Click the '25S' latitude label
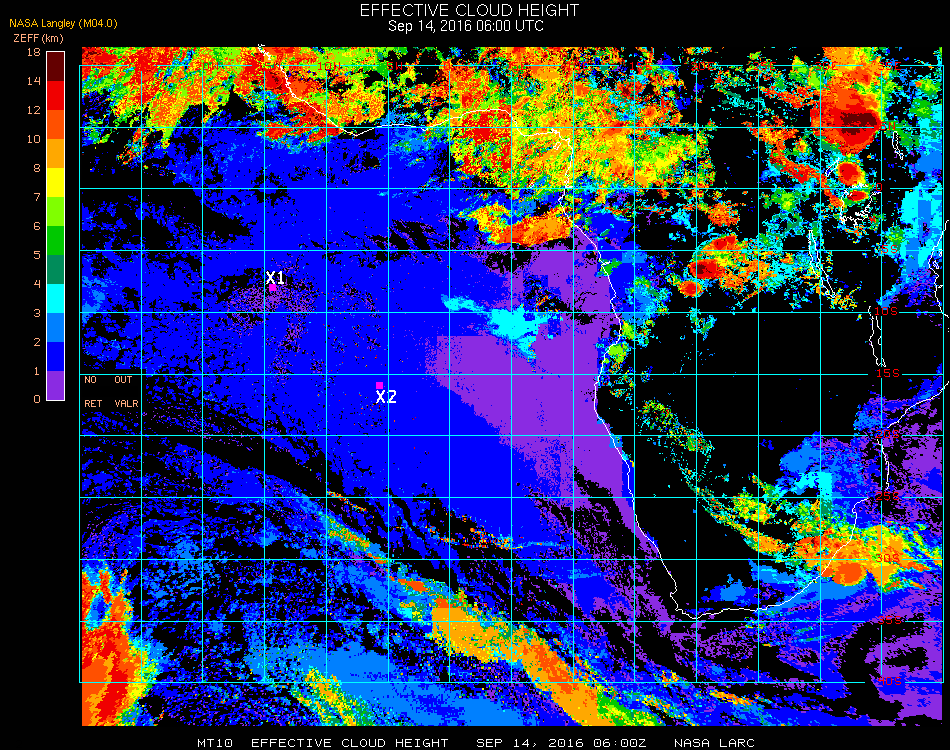Screen dimensions: 950x750 tap(888, 496)
